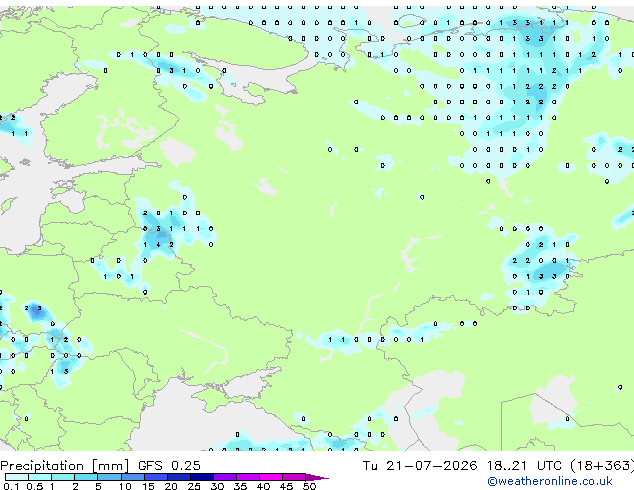Pick the legend swatch between 45 and 50
This screenshot has height=490, width=634.
point(294,477)
